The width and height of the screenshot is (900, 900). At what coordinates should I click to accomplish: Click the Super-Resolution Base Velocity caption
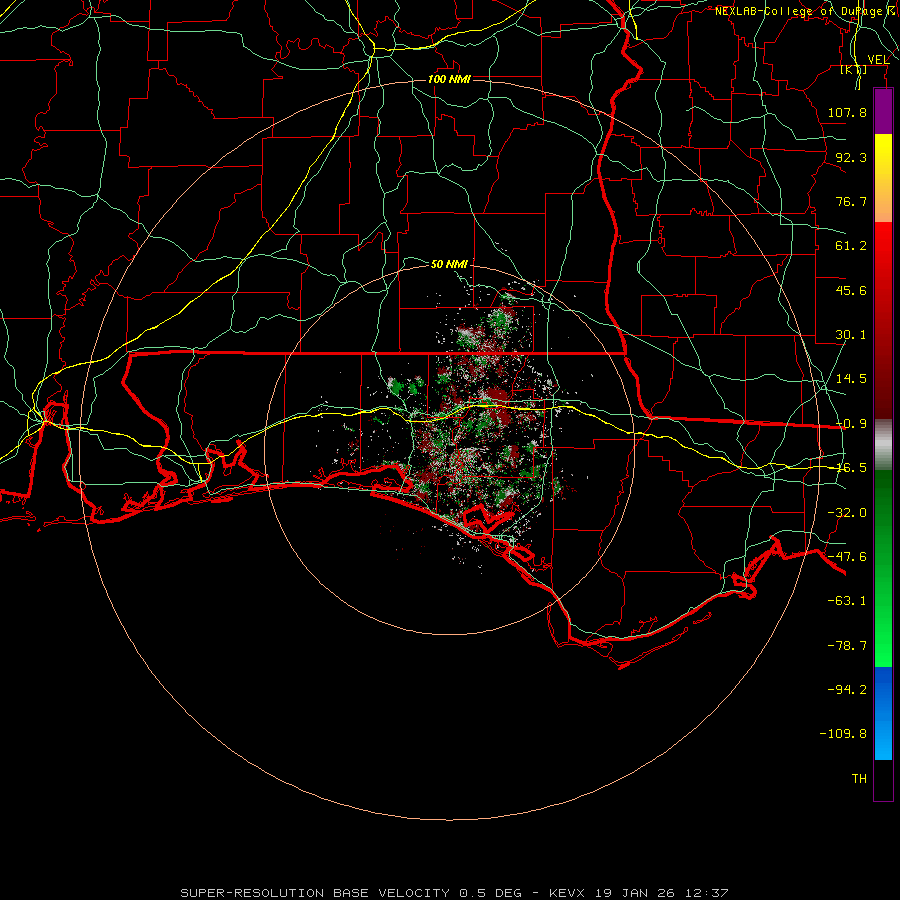click(454, 893)
